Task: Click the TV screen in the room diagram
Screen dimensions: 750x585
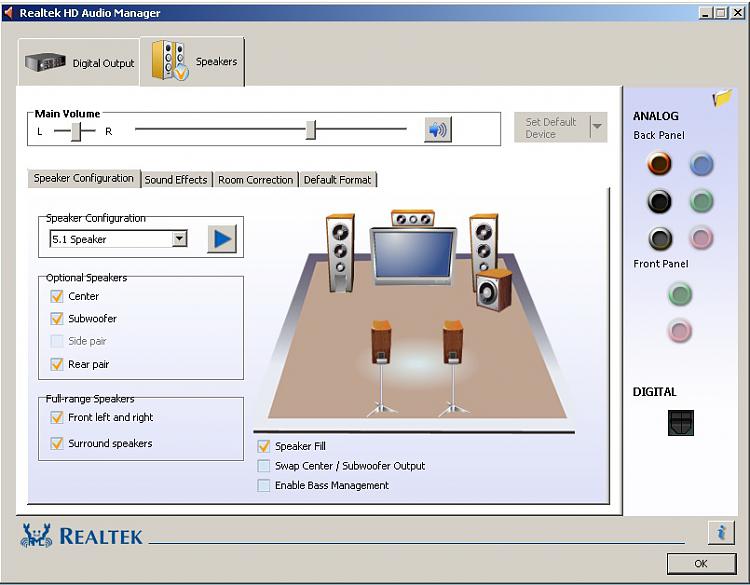Action: pyautogui.click(x=413, y=254)
